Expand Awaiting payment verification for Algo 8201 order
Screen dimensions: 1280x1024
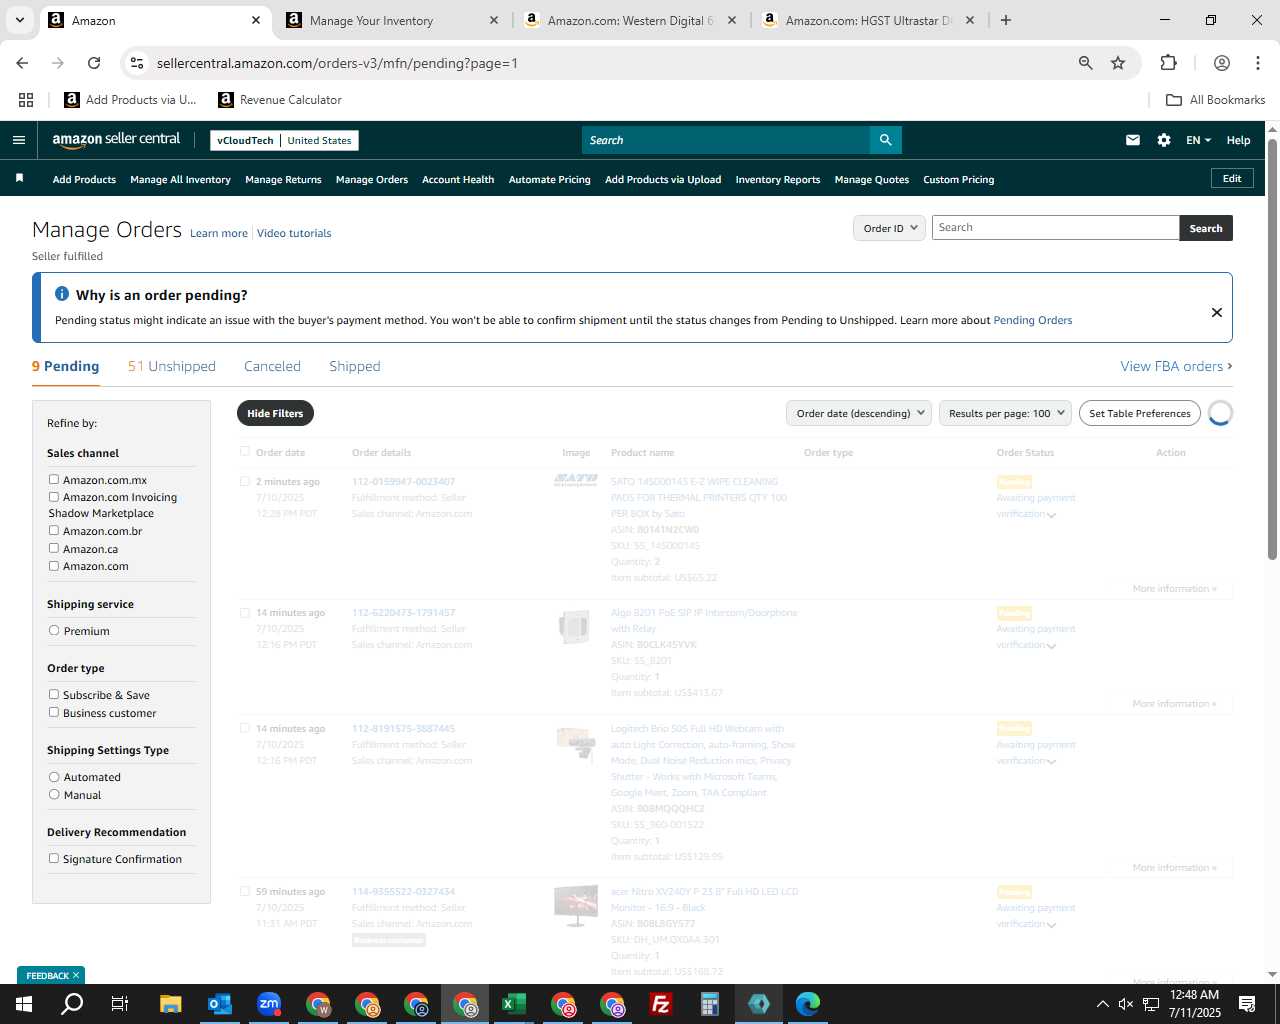pyautogui.click(x=1052, y=646)
